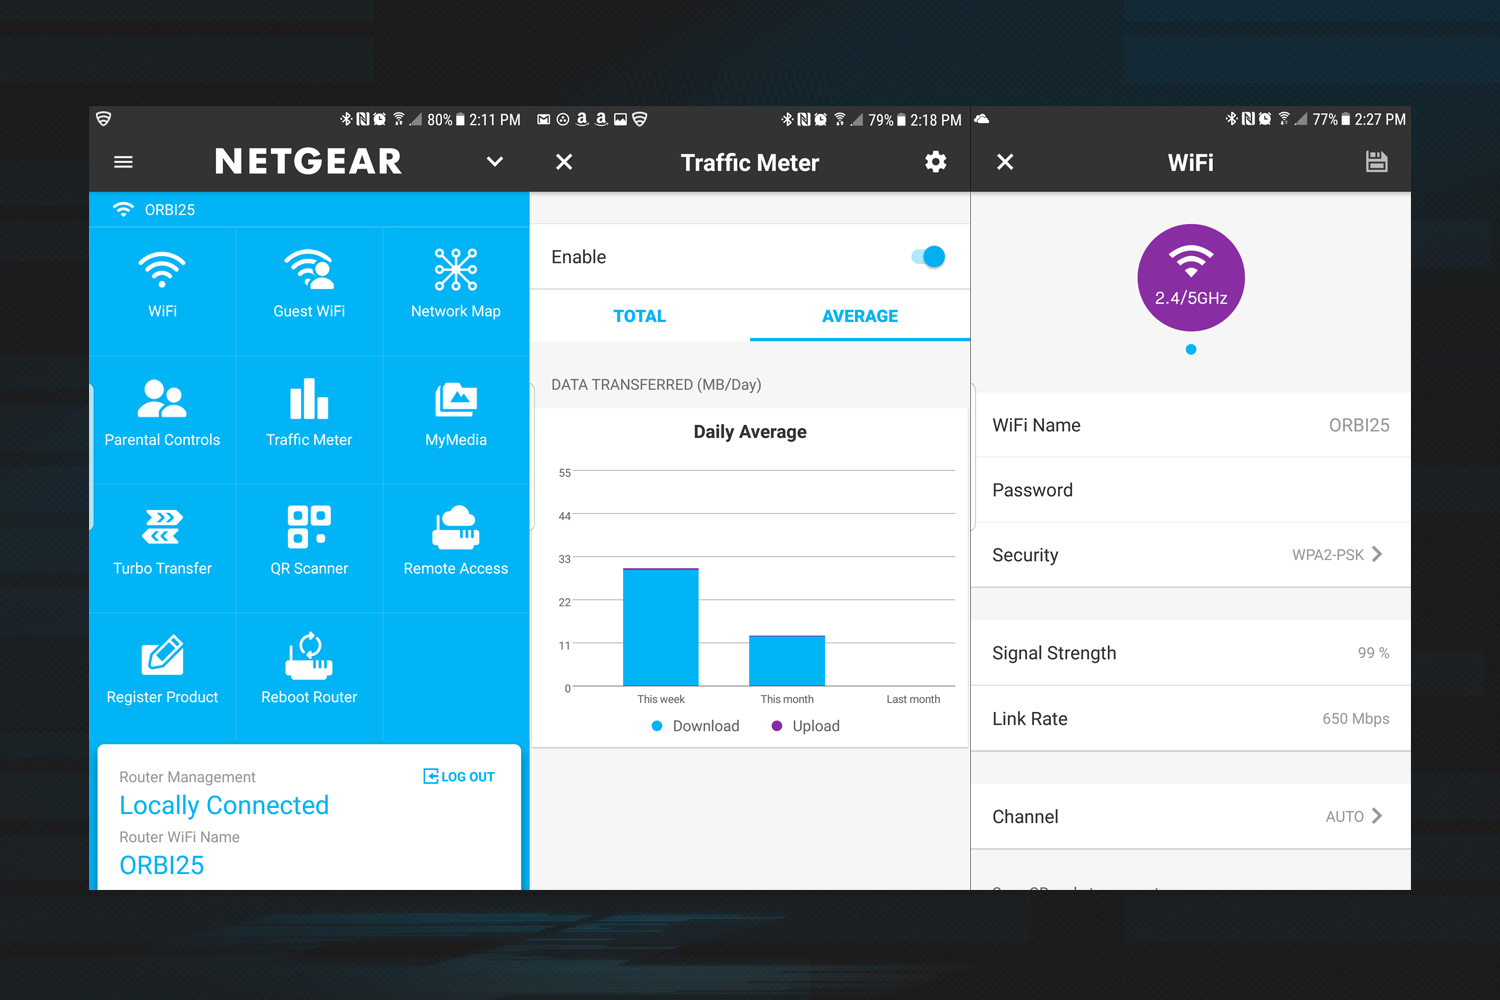1500x1000 pixels.
Task: Open the Security WPA2-PSK chevron
Action: tap(1377, 554)
